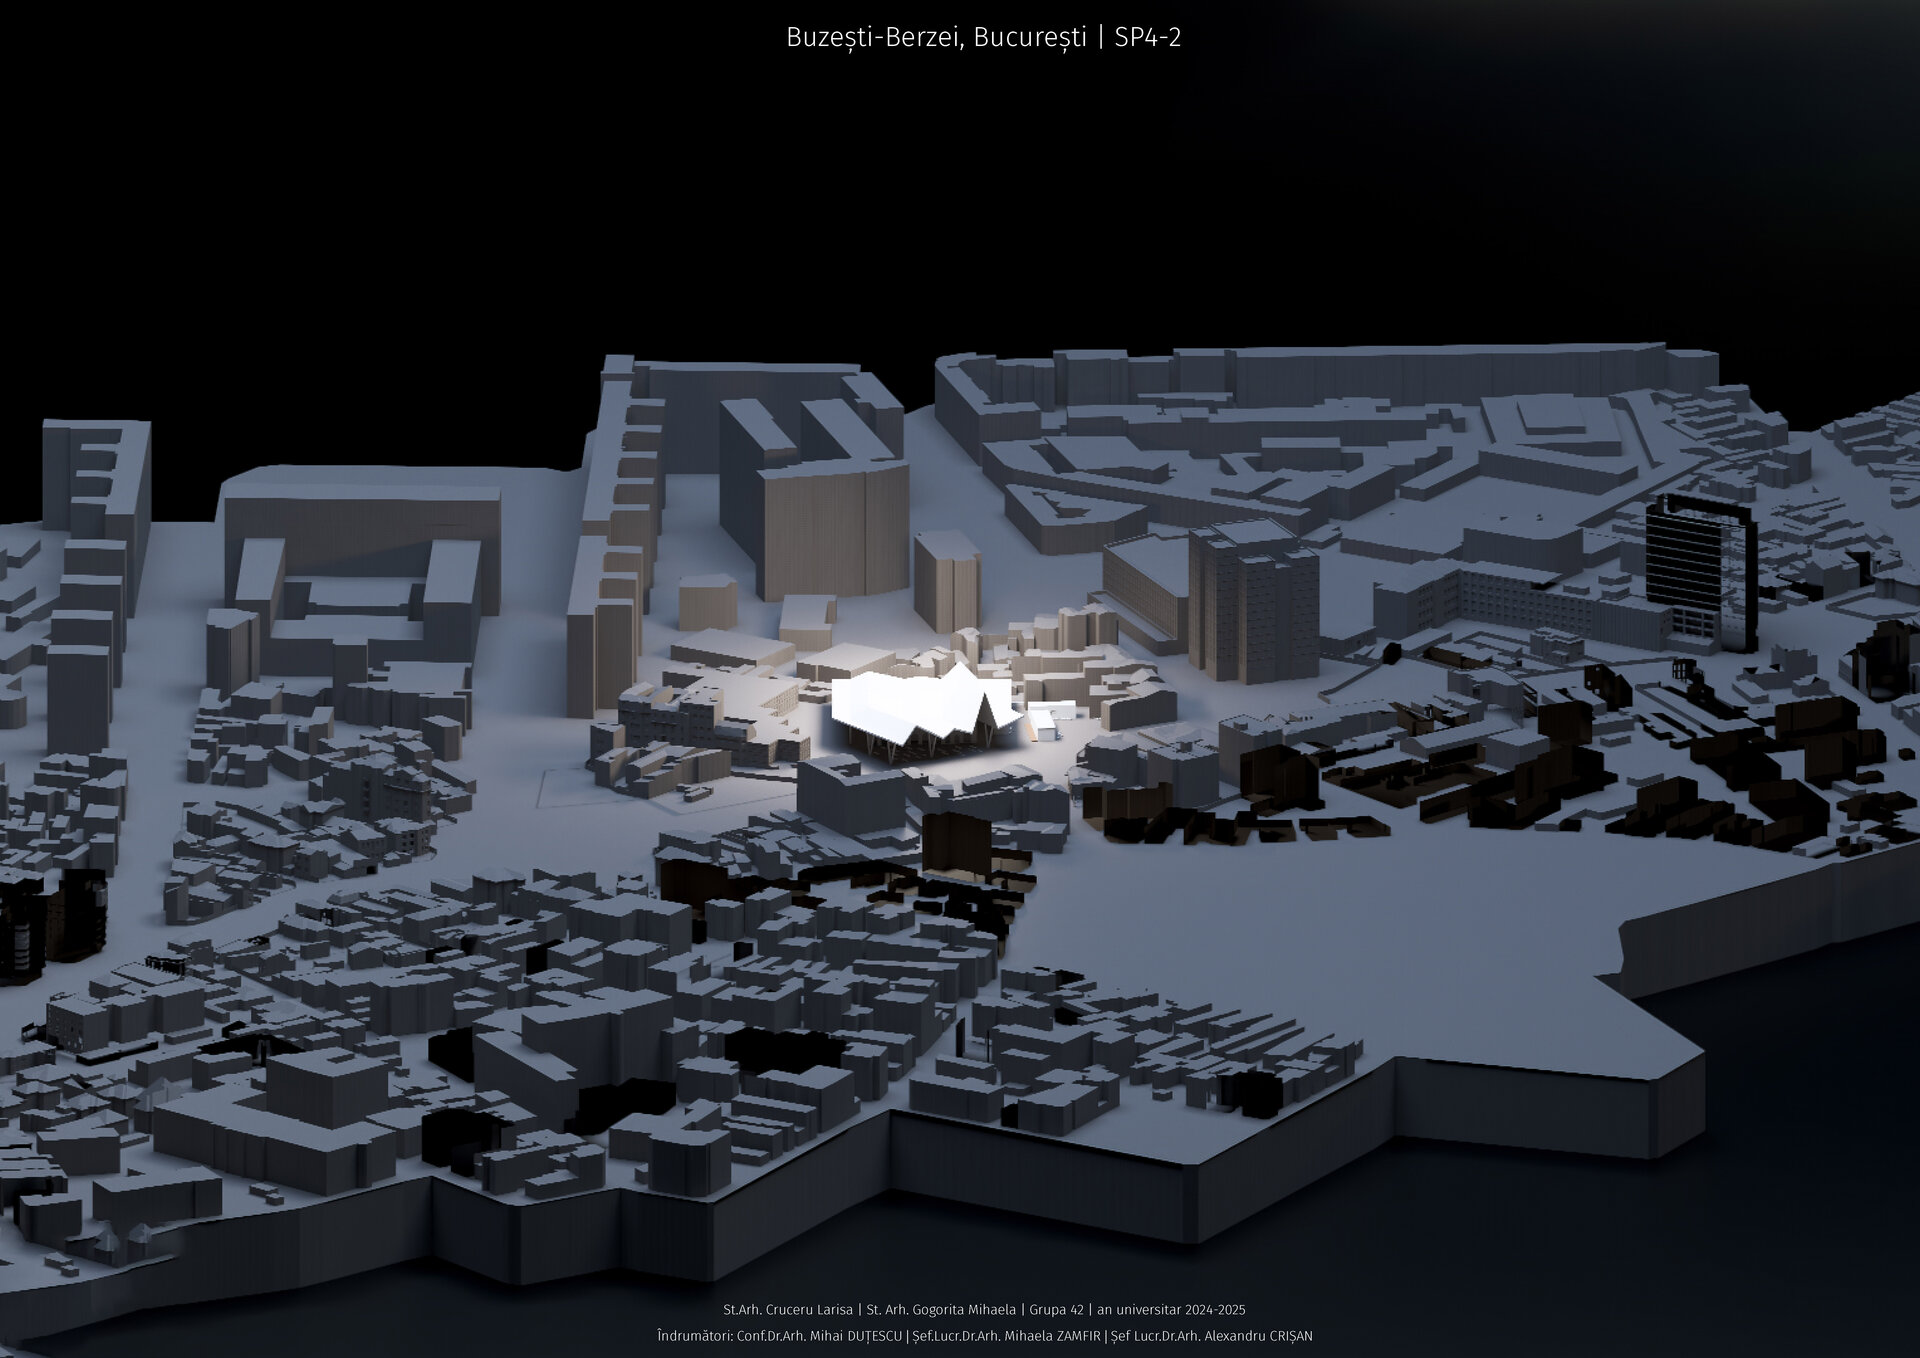Click the 'SP4-2' label in title
Screen dimensions: 1920x1358
tap(1148, 38)
